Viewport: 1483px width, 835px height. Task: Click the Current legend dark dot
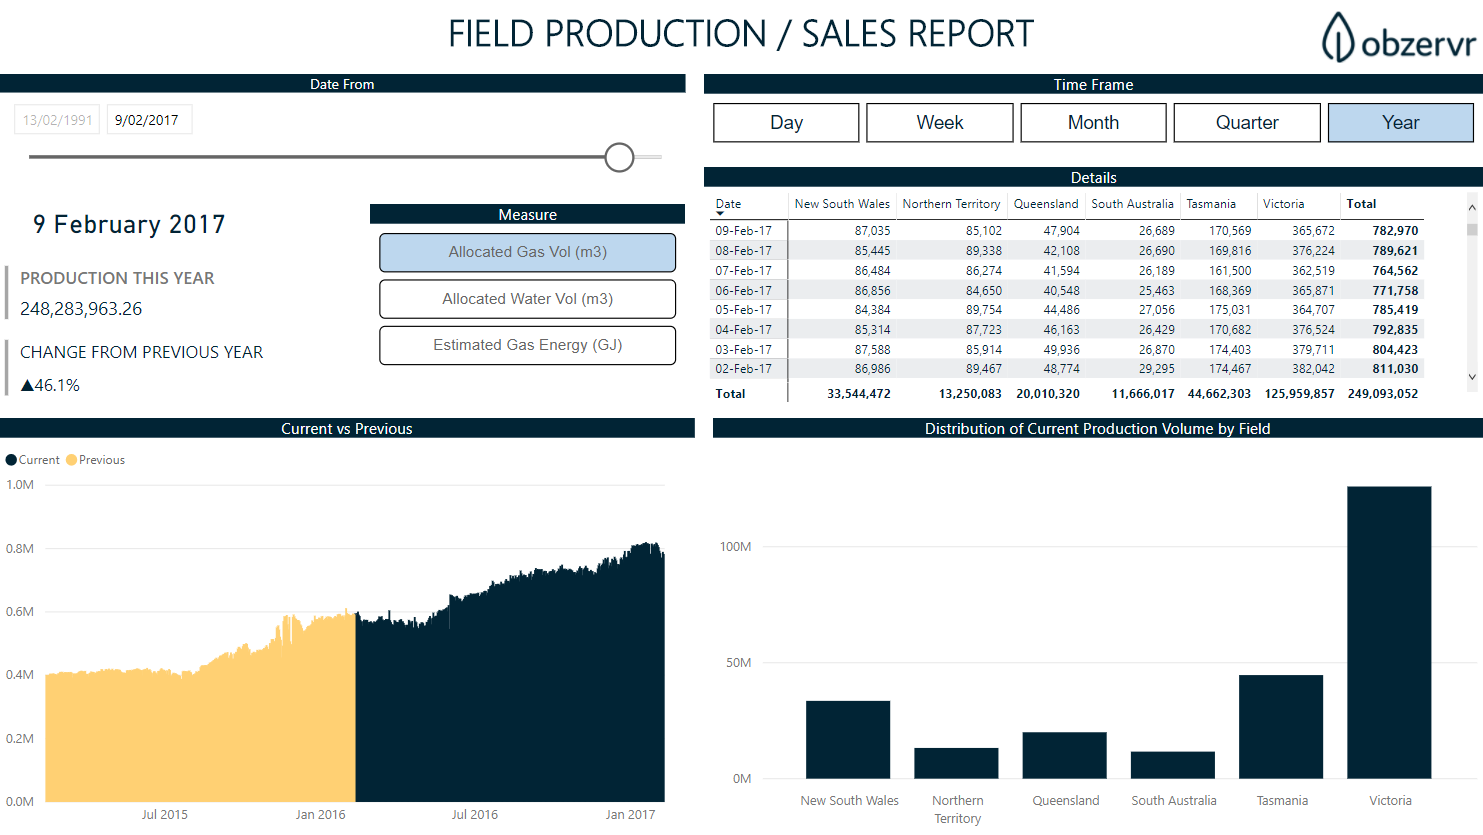[x=11, y=460]
